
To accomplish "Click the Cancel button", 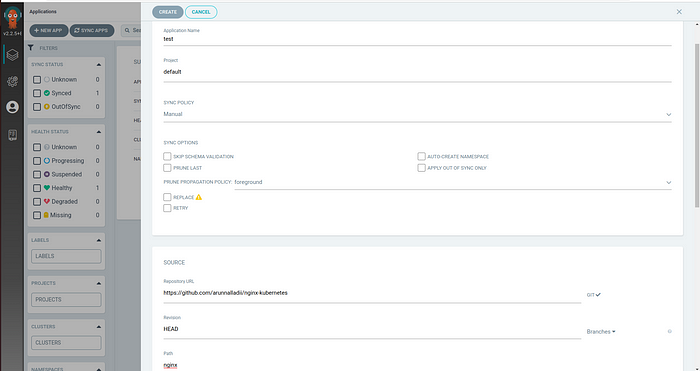I will coord(201,12).
